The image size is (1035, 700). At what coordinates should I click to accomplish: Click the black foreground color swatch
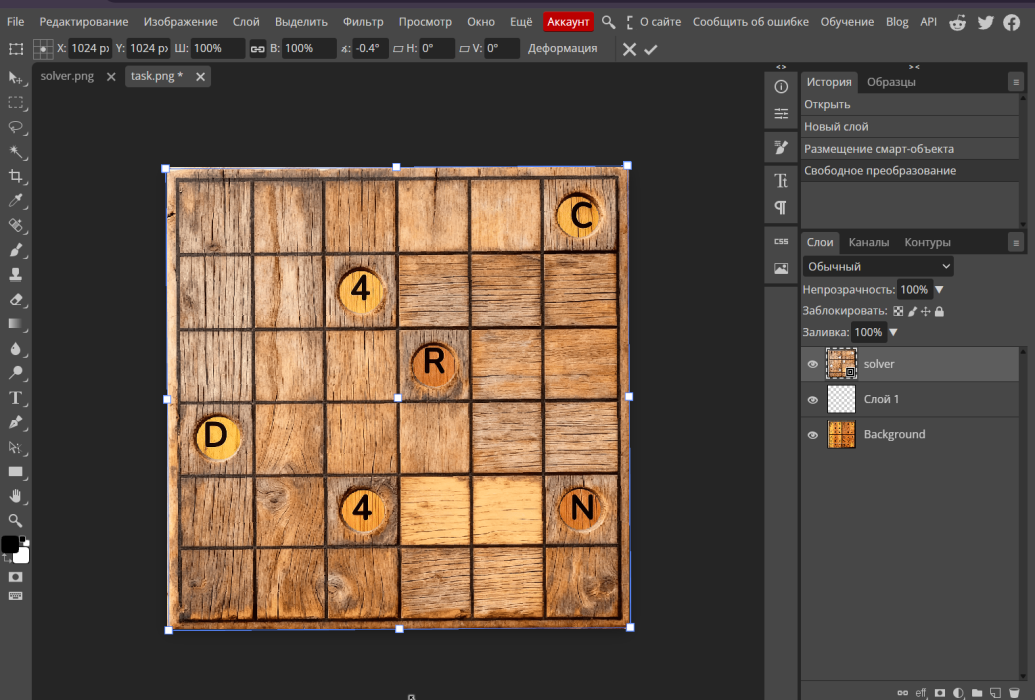[x=9, y=544]
